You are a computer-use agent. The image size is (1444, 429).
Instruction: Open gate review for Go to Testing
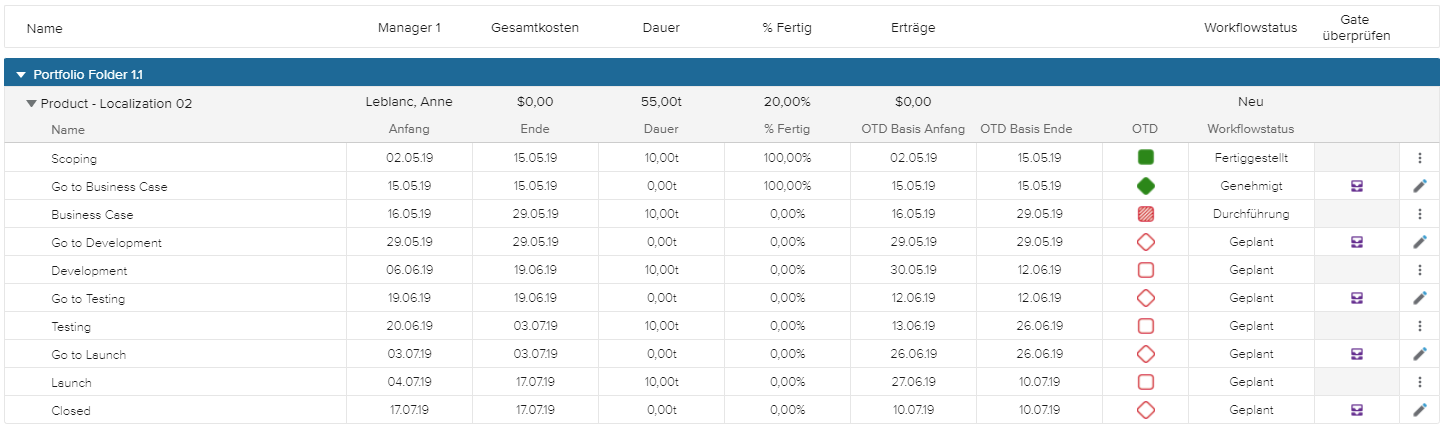[1357, 298]
